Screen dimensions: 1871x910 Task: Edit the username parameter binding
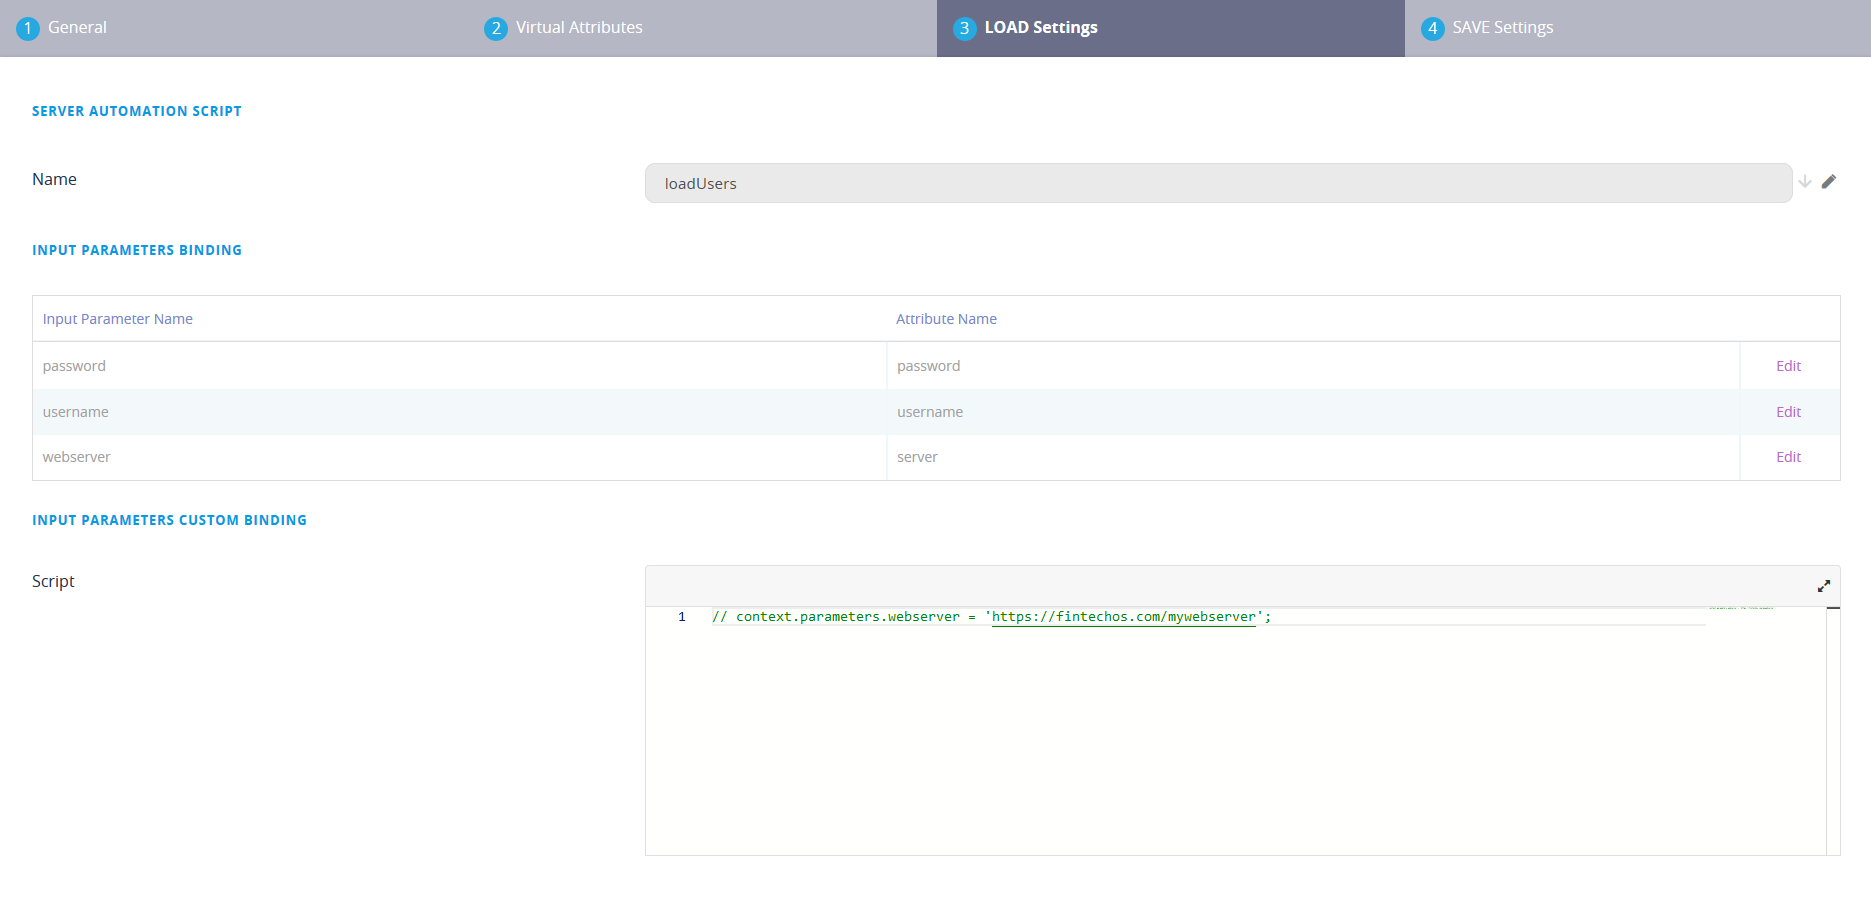click(1788, 411)
